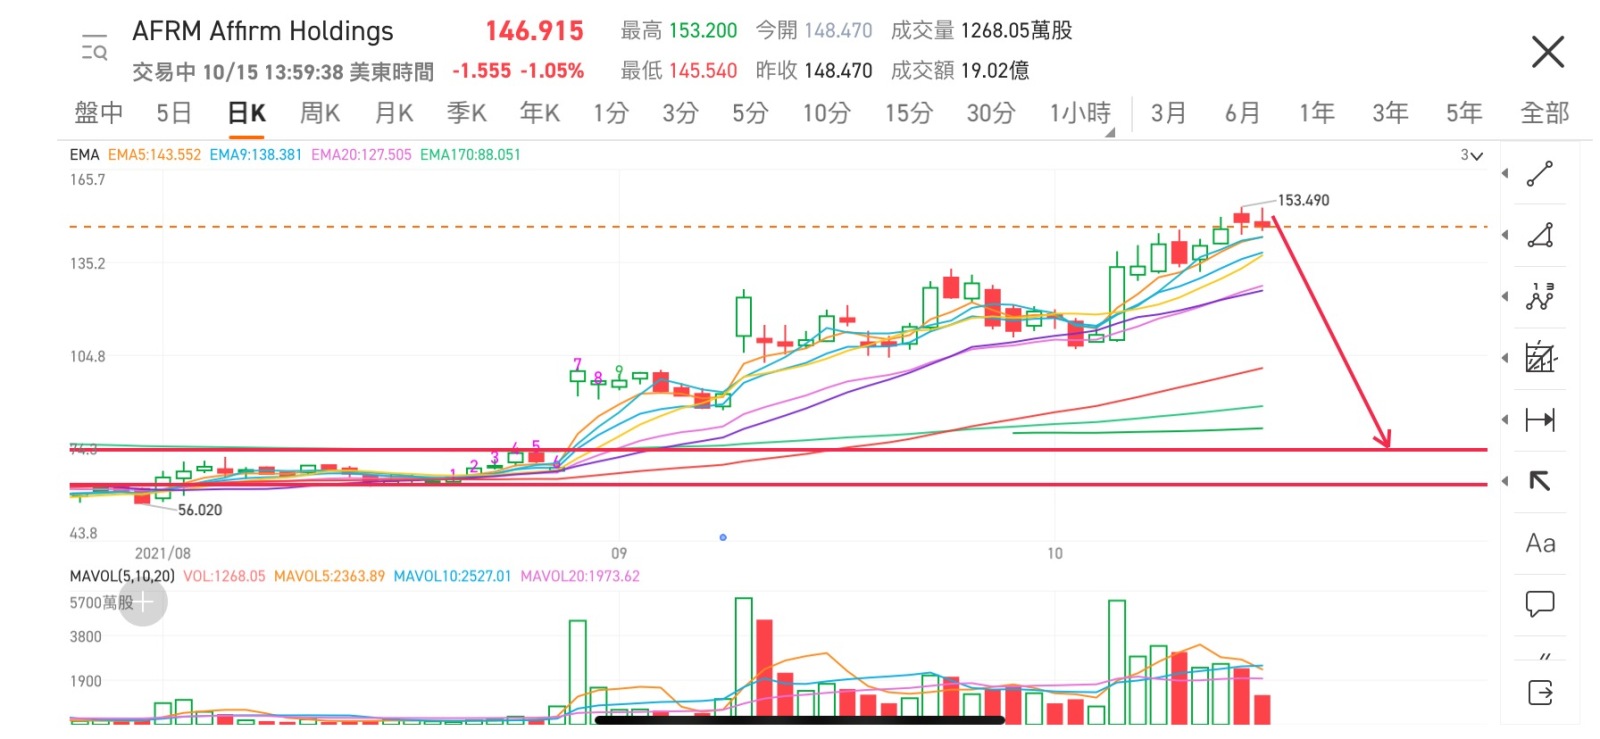Switch to the 15分 minute chart
The height and width of the screenshot is (739, 1600).
(x=908, y=113)
